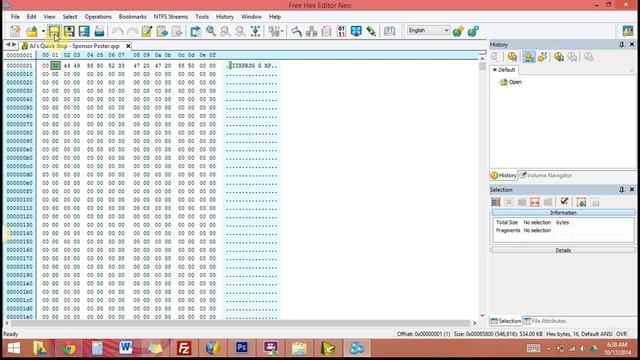Open the Window menu
640x360 pixels.
(251, 17)
